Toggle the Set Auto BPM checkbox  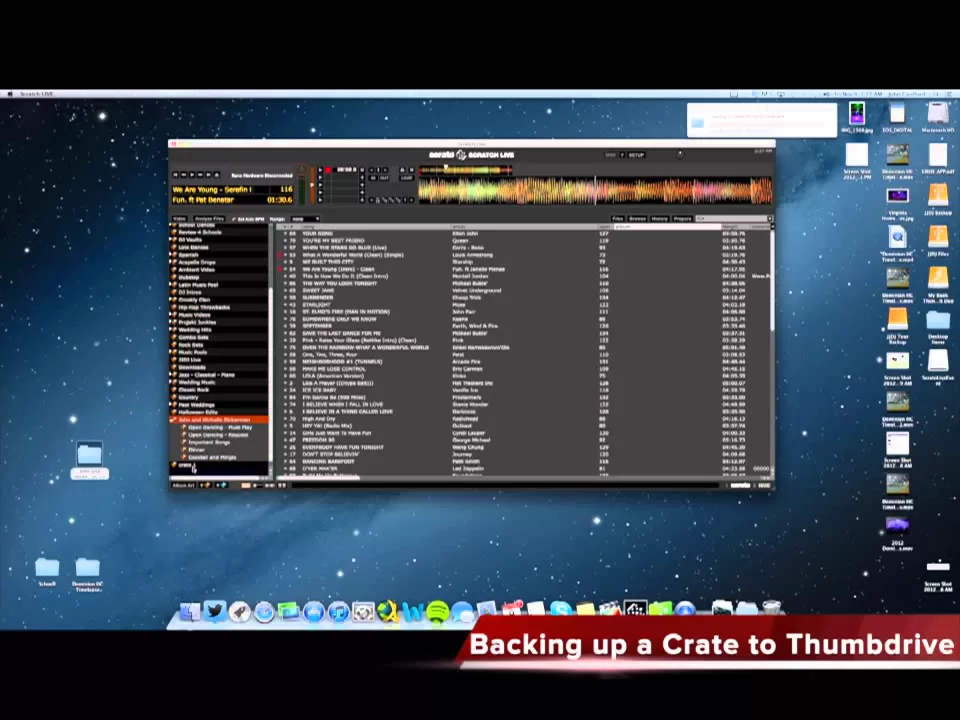234,219
